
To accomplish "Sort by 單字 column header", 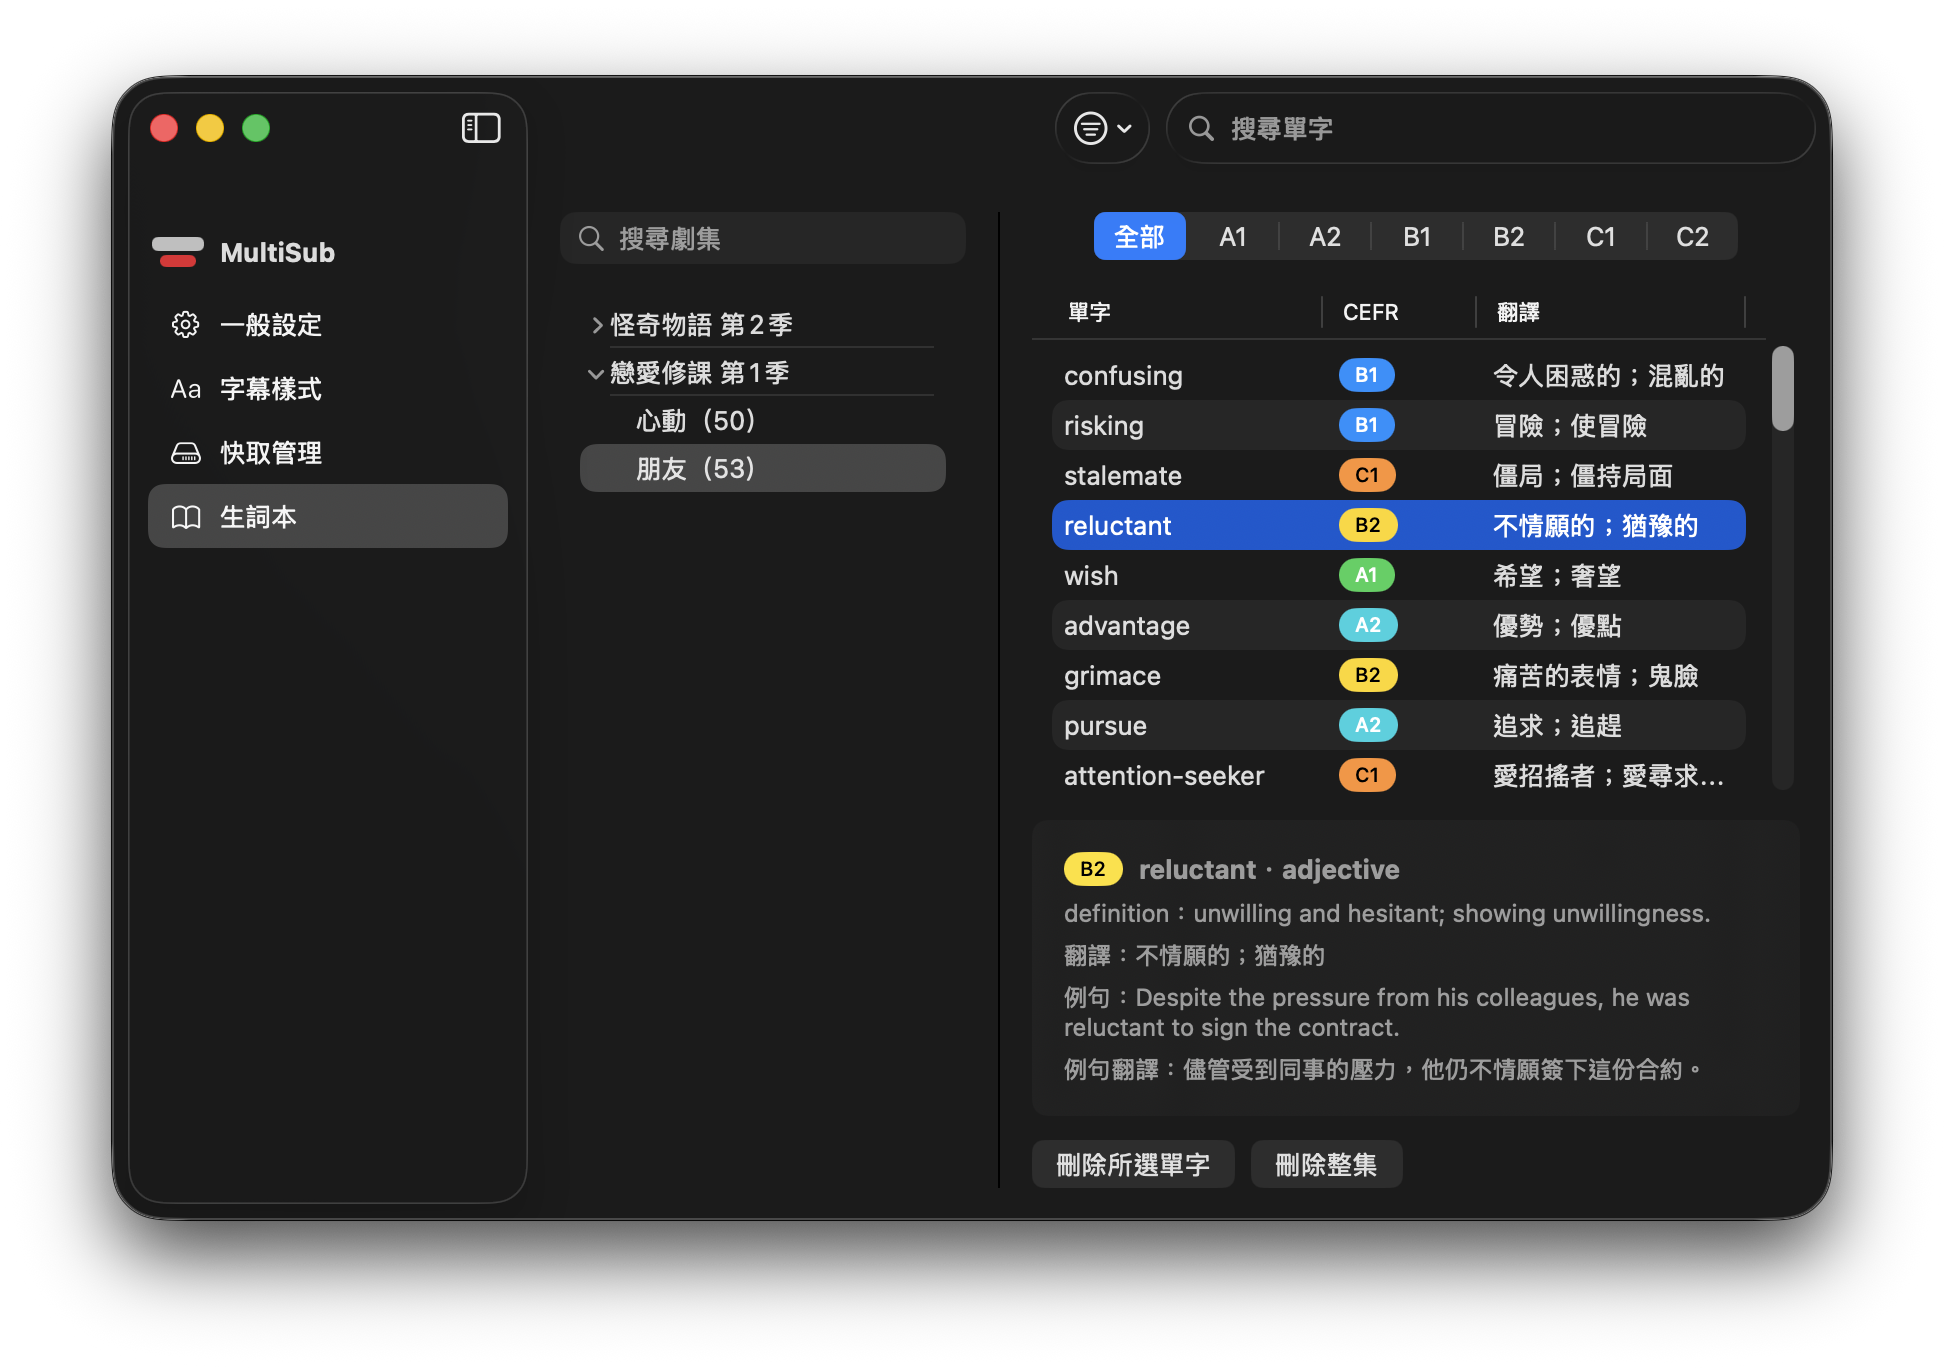I will (x=1089, y=312).
